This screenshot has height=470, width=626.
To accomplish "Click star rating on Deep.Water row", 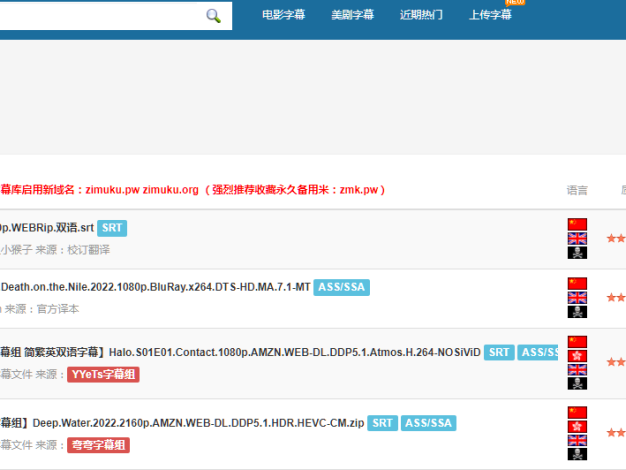I will coord(616,432).
